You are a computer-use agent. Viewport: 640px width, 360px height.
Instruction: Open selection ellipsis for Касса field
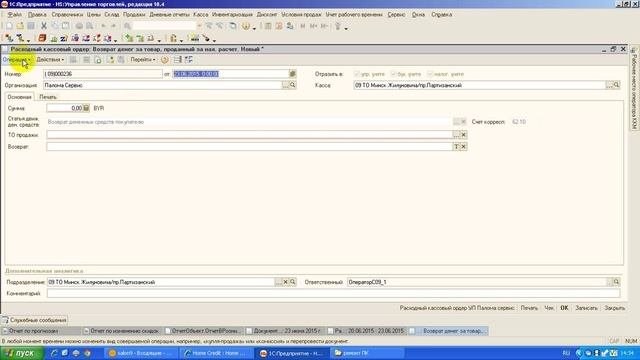609,85
